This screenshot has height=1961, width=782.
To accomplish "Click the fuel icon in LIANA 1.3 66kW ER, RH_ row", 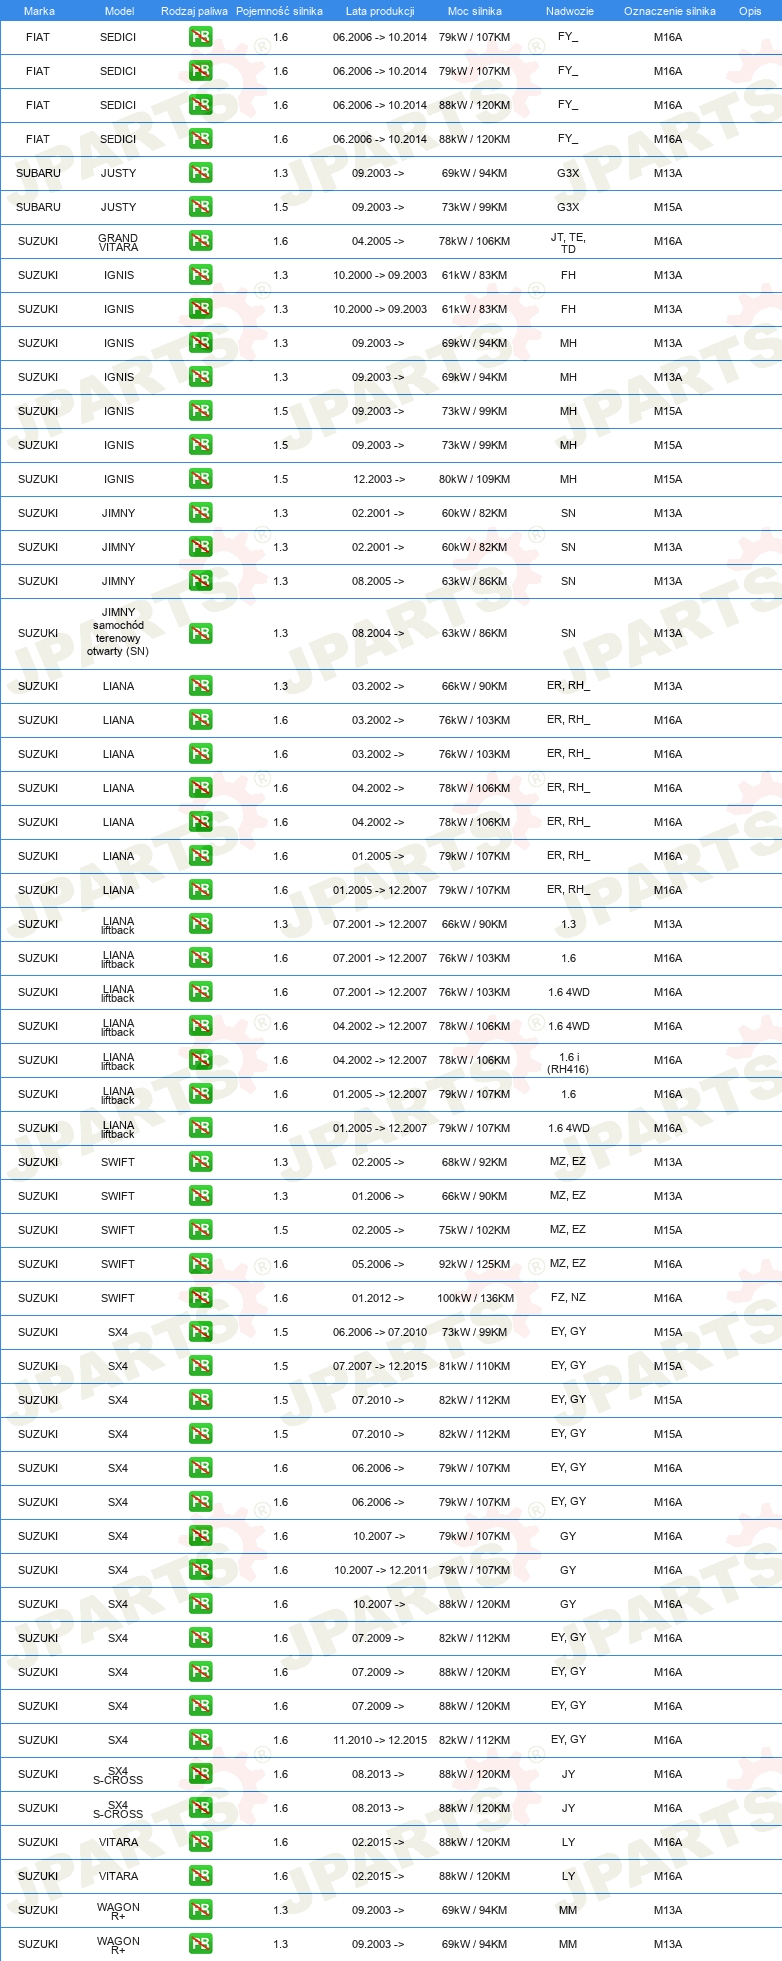I will coord(200,686).
